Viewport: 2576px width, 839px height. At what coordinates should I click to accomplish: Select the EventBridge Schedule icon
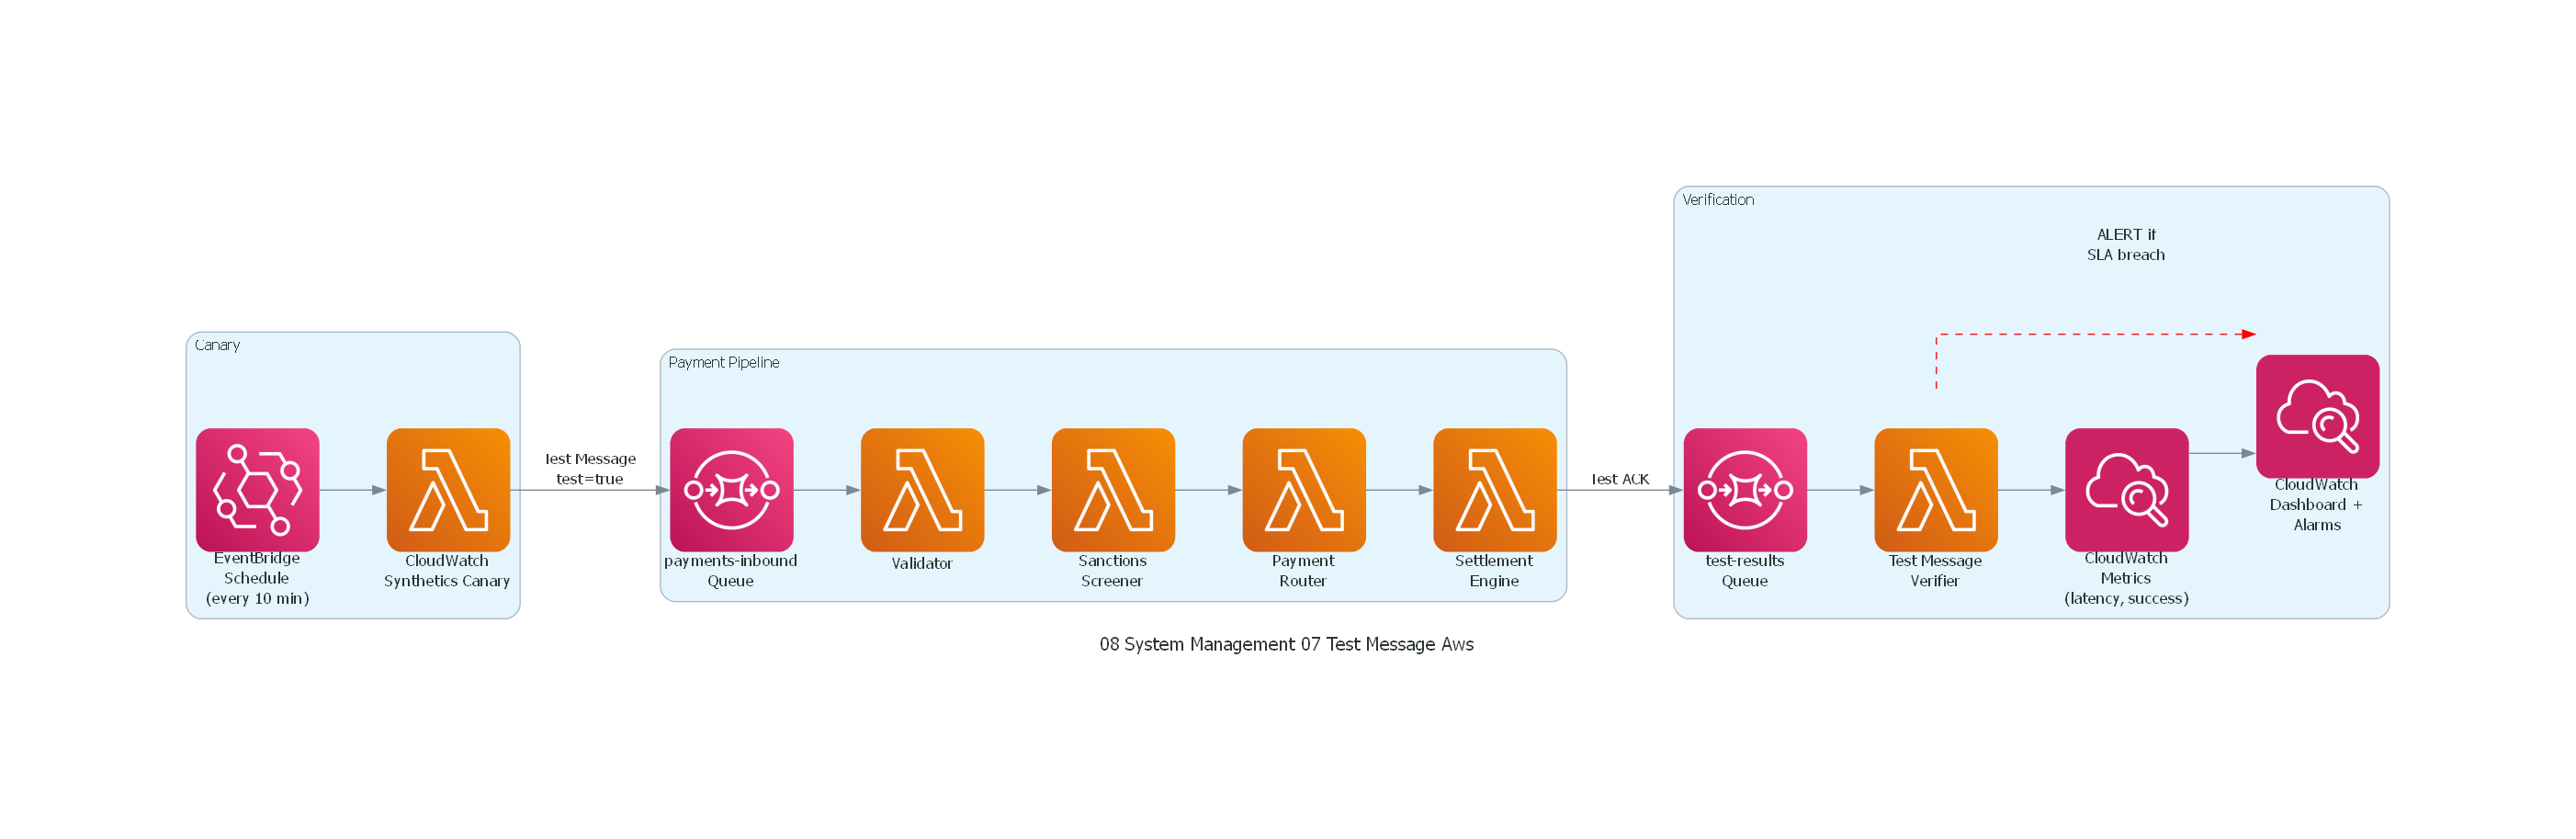258,490
